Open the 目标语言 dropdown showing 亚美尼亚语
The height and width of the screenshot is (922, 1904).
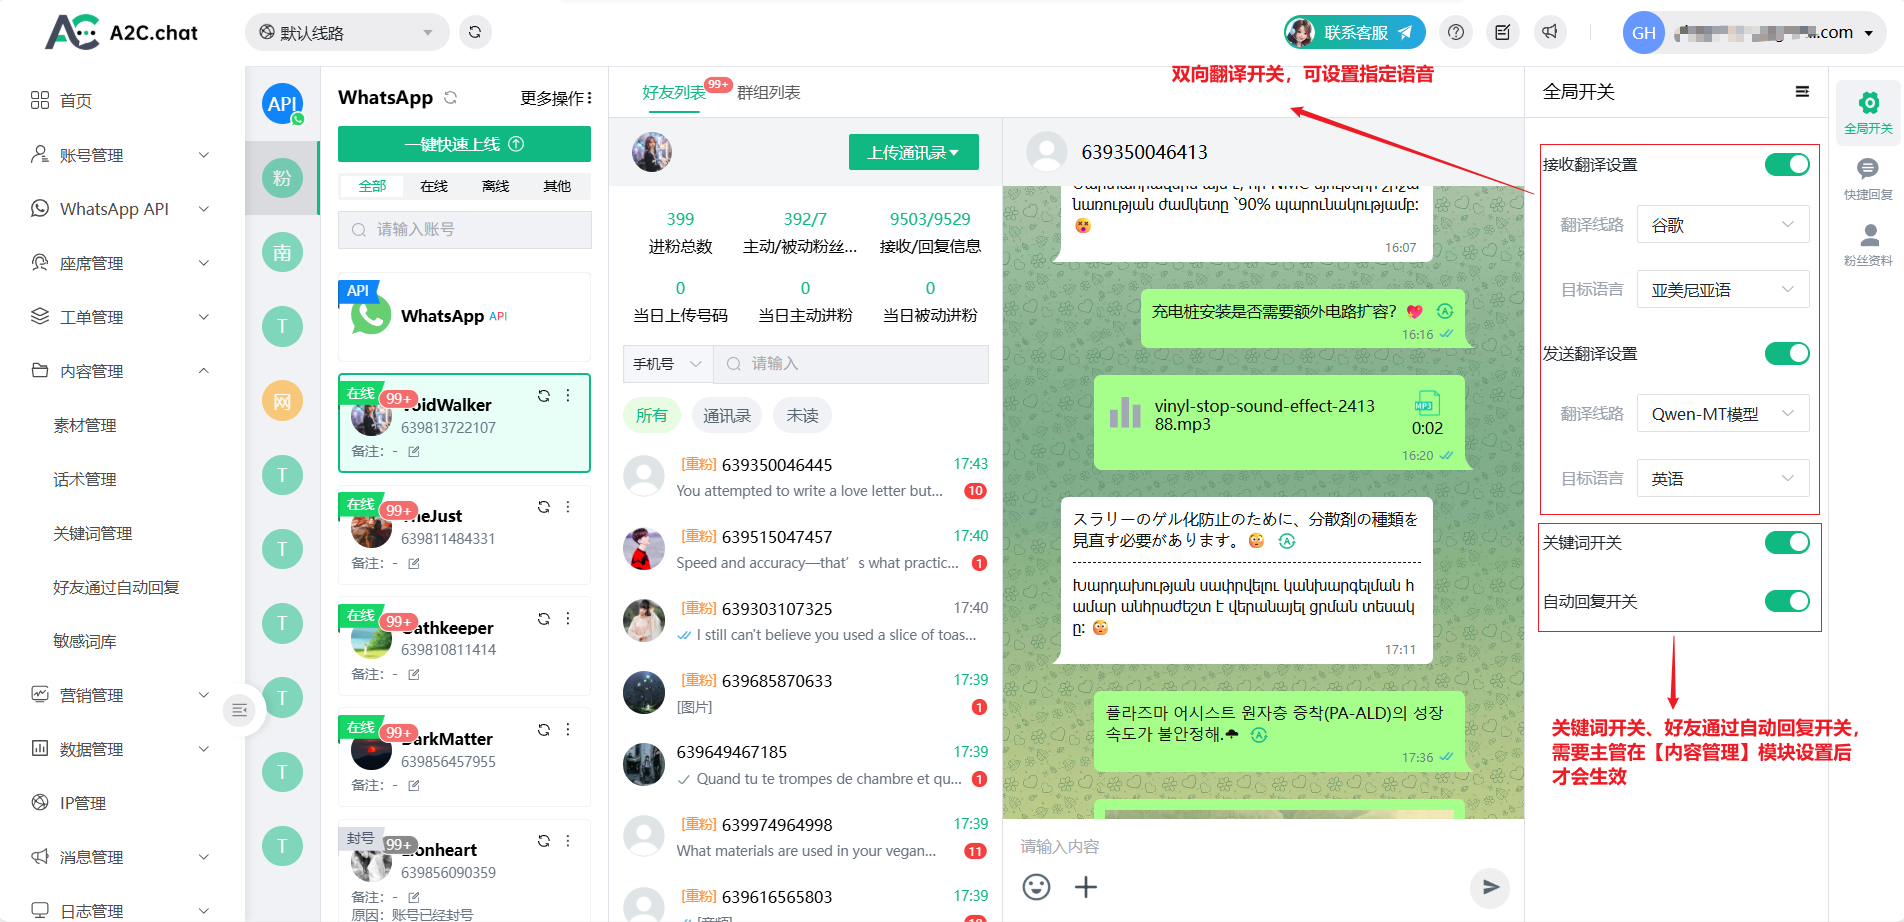point(1722,290)
